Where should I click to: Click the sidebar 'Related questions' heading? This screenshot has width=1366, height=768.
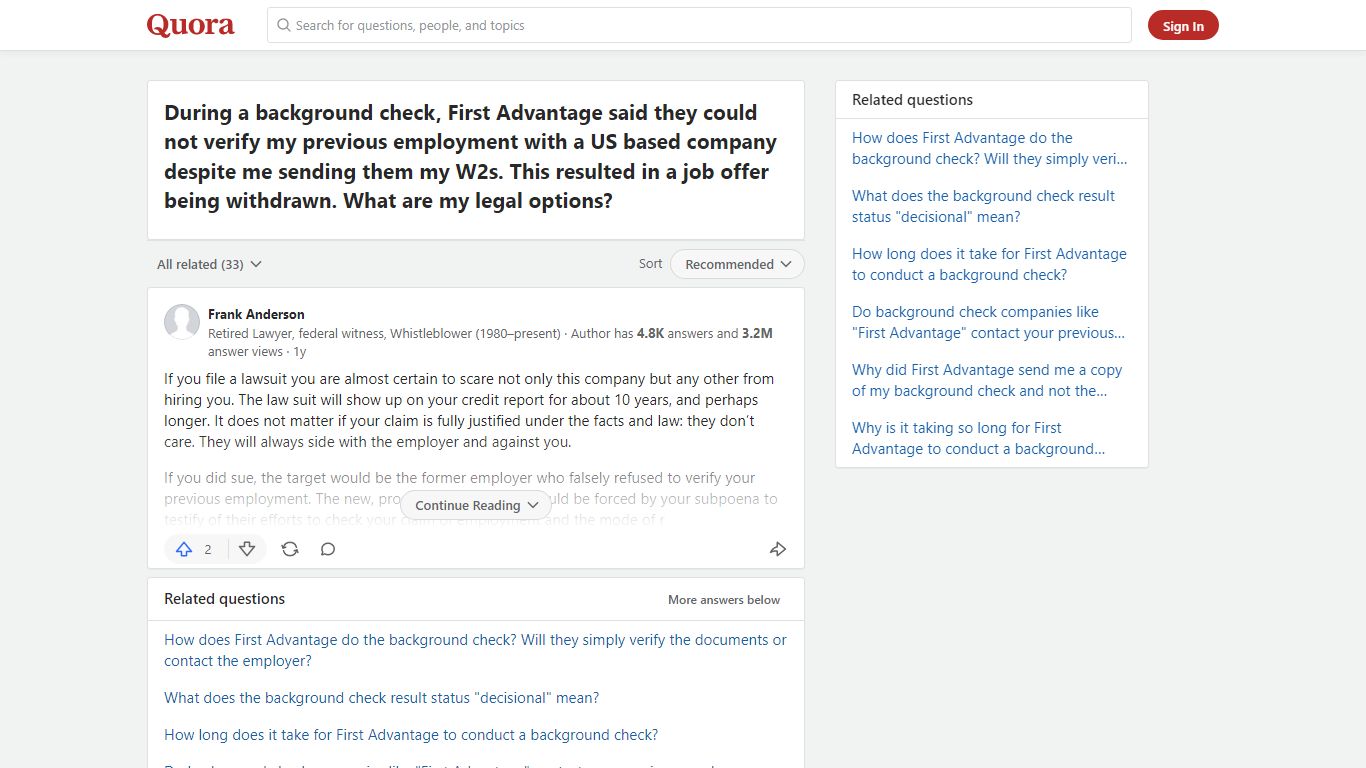(x=912, y=100)
